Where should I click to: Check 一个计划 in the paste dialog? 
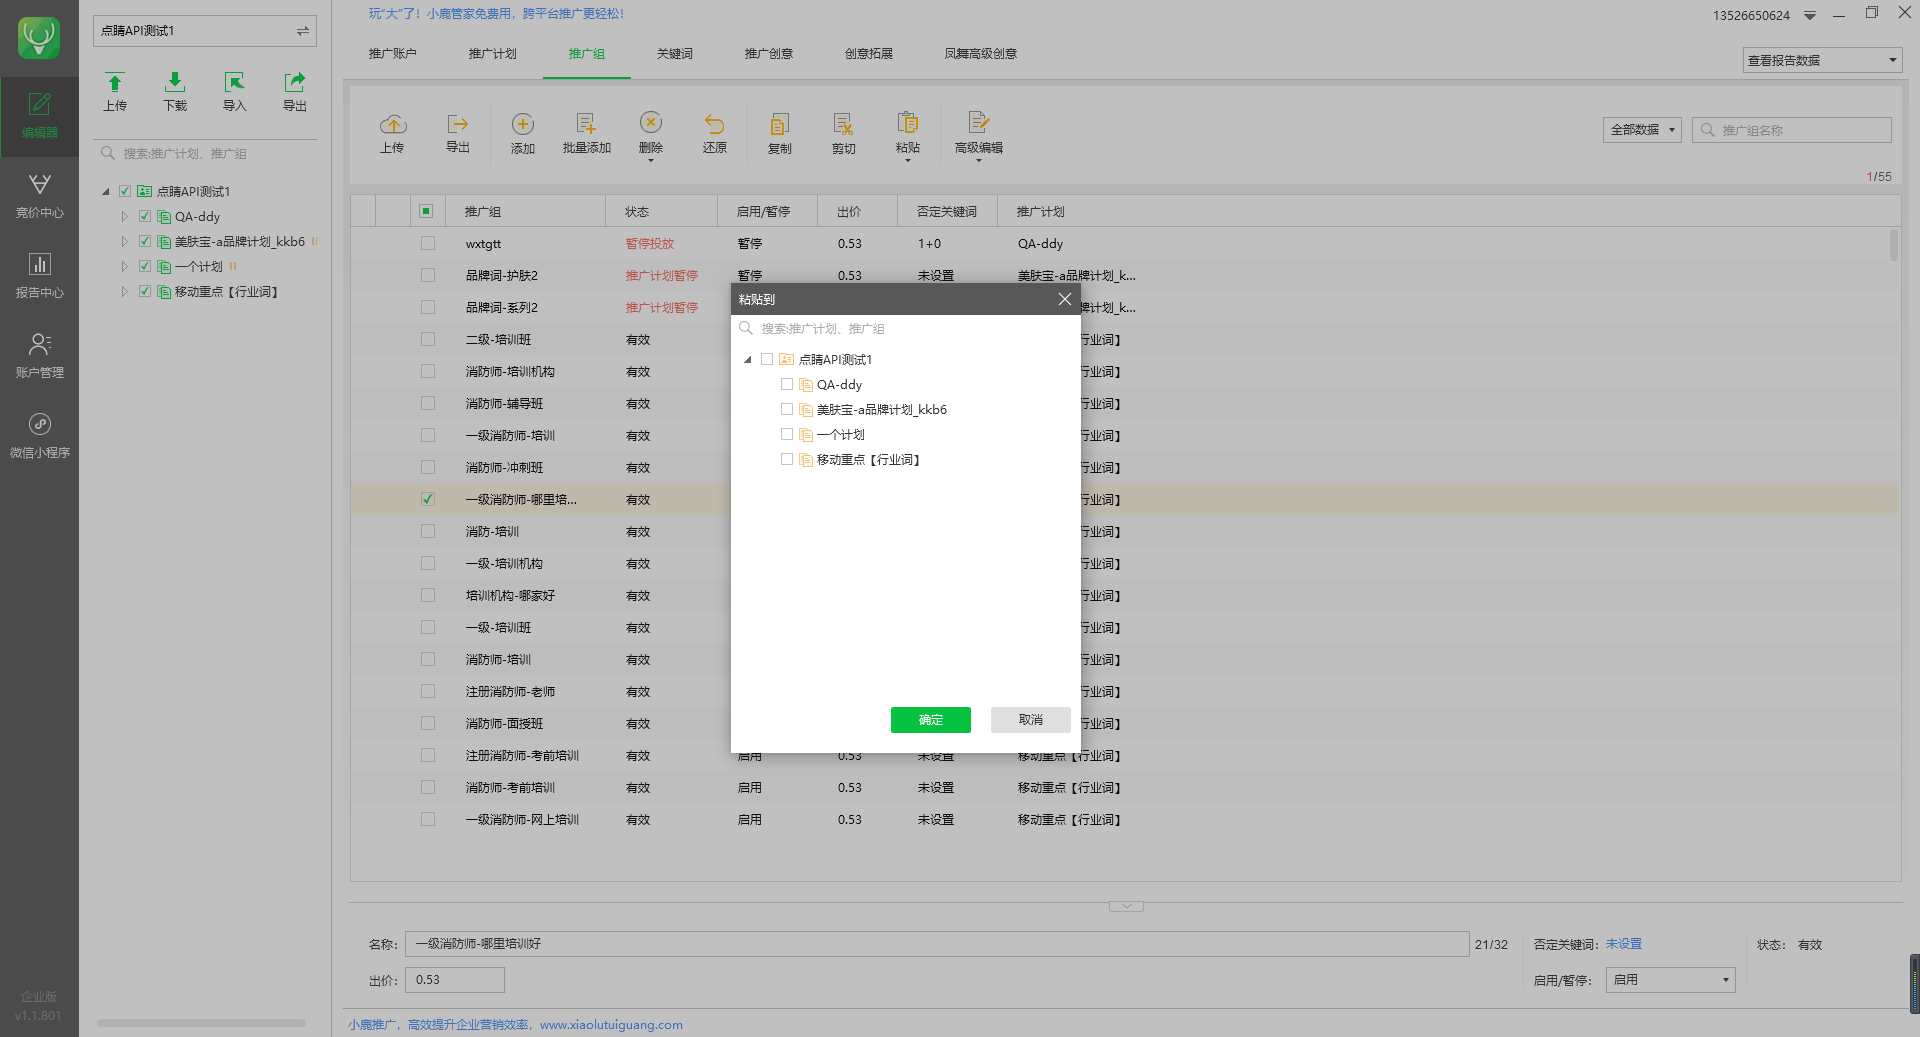click(x=787, y=434)
